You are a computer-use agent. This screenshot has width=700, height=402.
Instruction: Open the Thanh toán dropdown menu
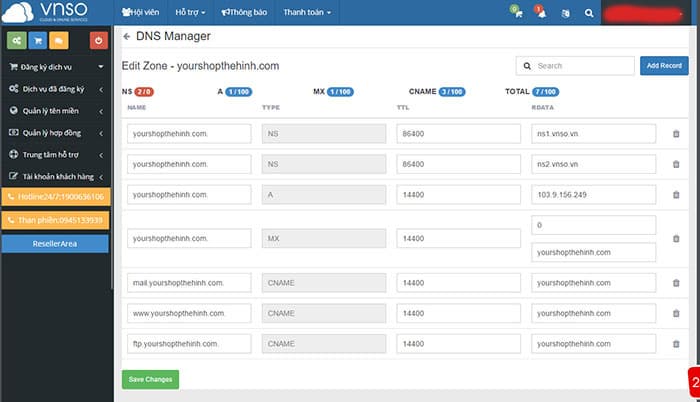click(307, 12)
